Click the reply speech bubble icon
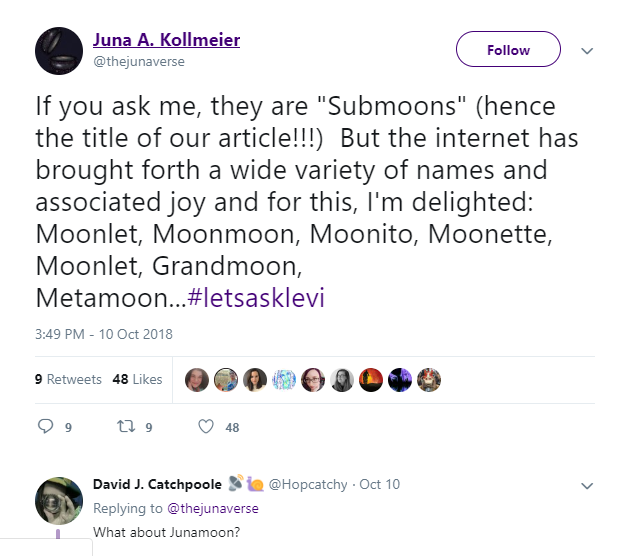 pos(45,426)
